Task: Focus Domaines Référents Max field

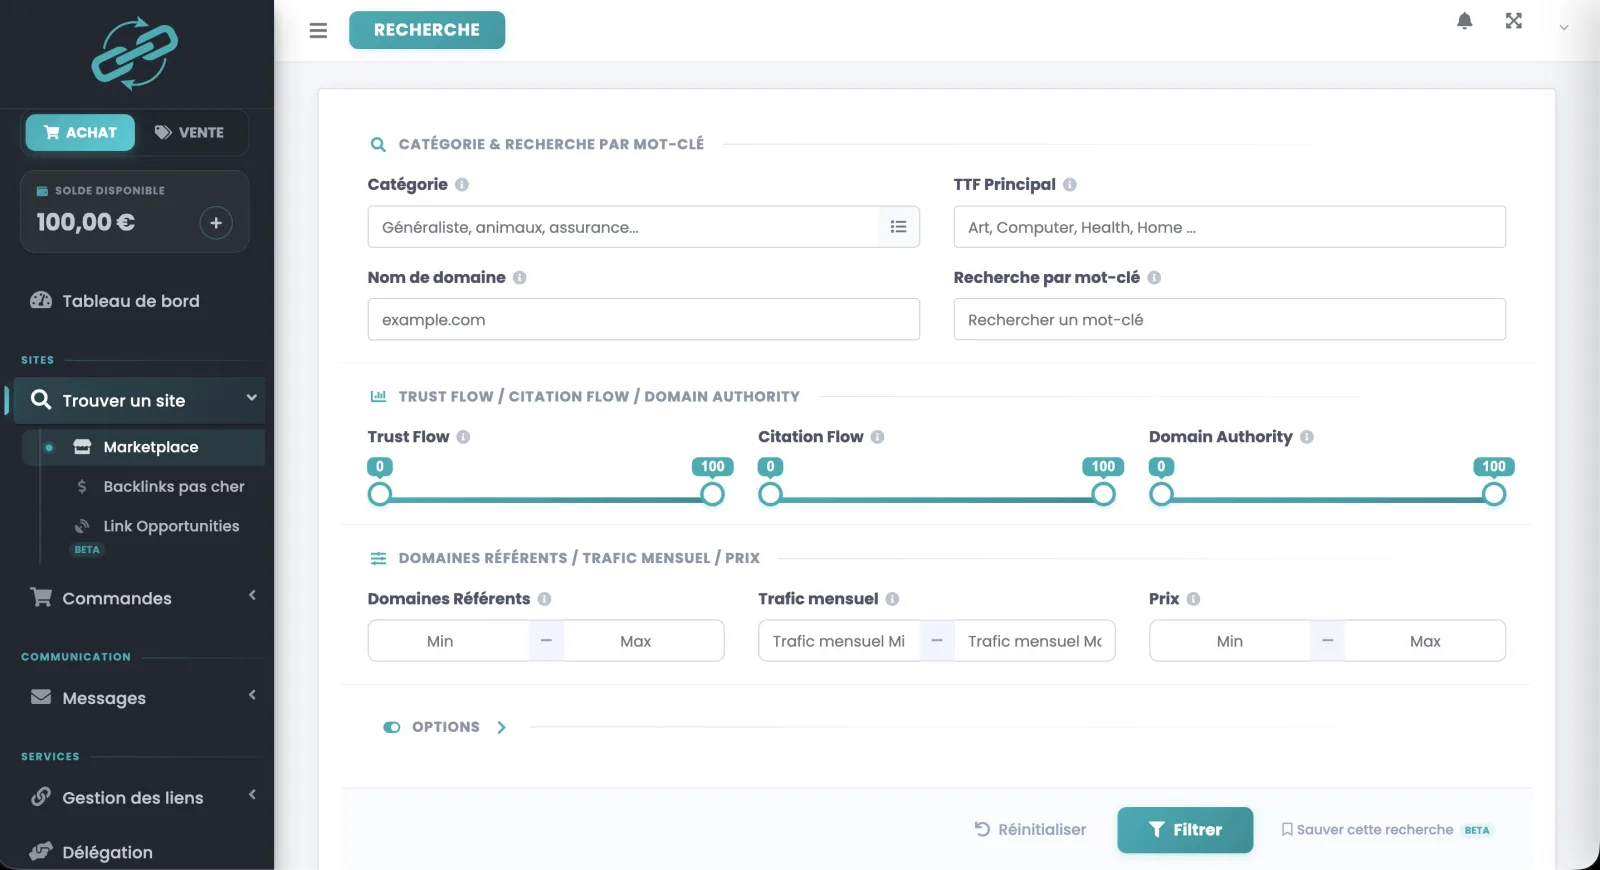Action: 644,641
